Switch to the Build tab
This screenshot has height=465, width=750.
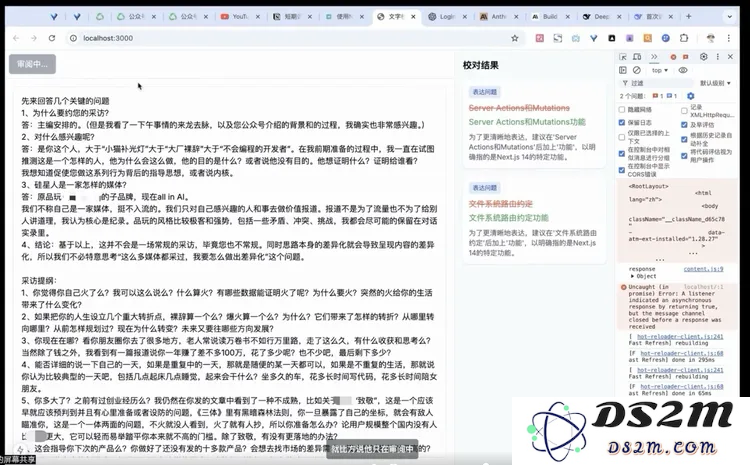coord(550,16)
